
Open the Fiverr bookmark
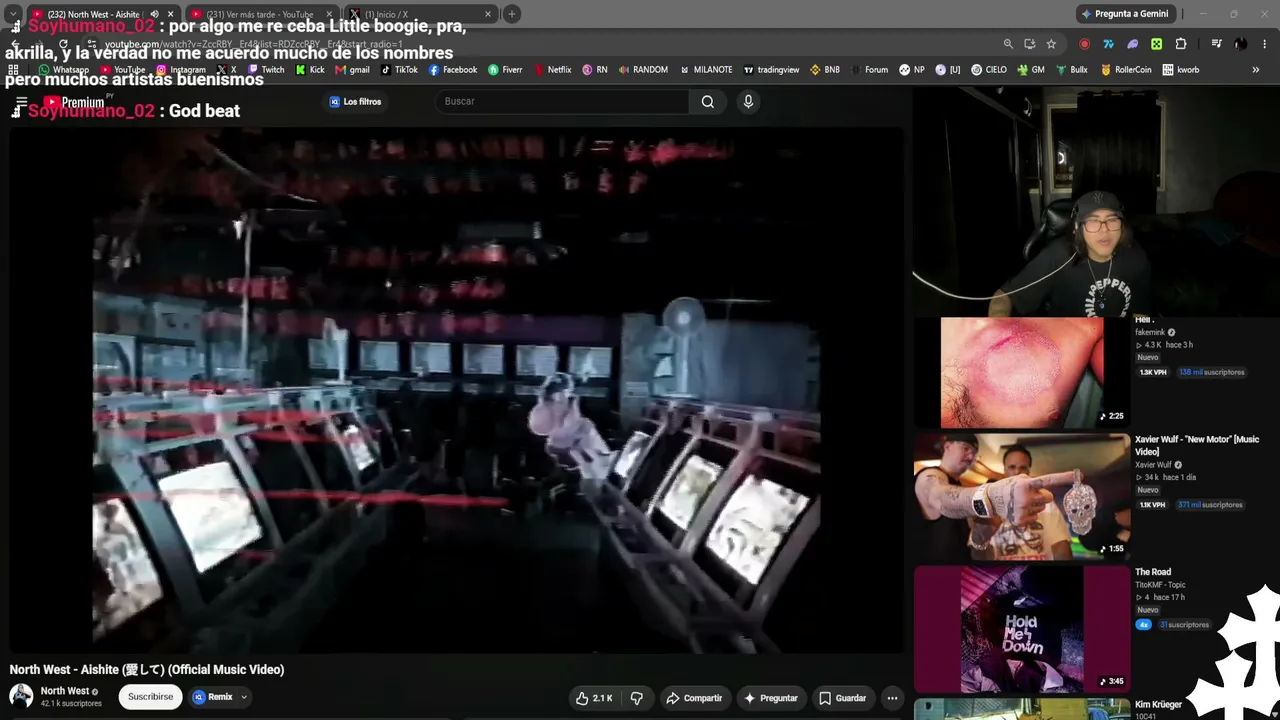[505, 70]
